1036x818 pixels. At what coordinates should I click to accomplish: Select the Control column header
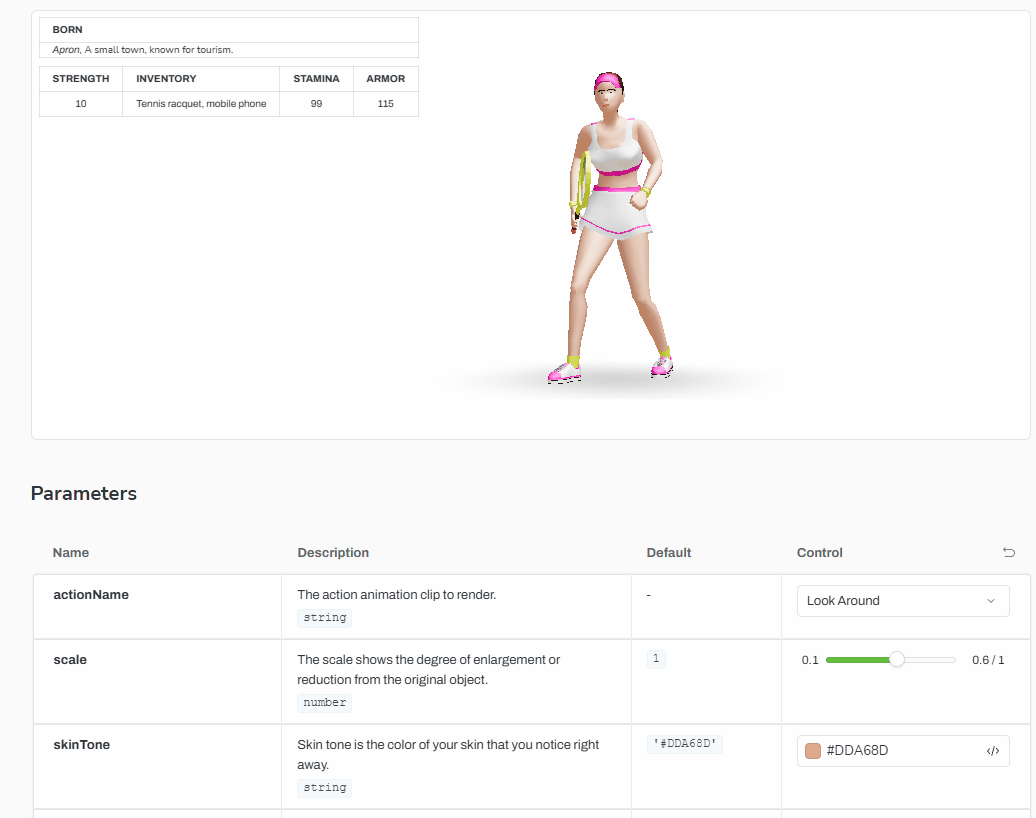point(819,553)
